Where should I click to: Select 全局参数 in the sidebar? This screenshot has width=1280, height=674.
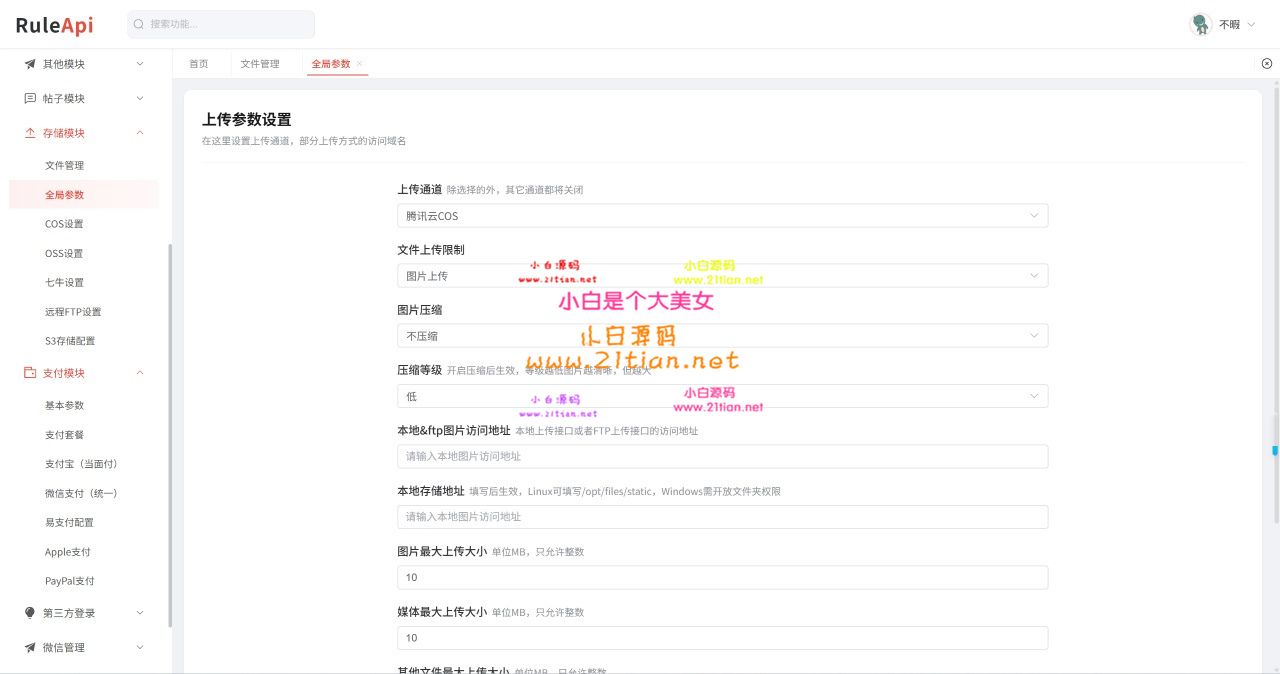84,195
